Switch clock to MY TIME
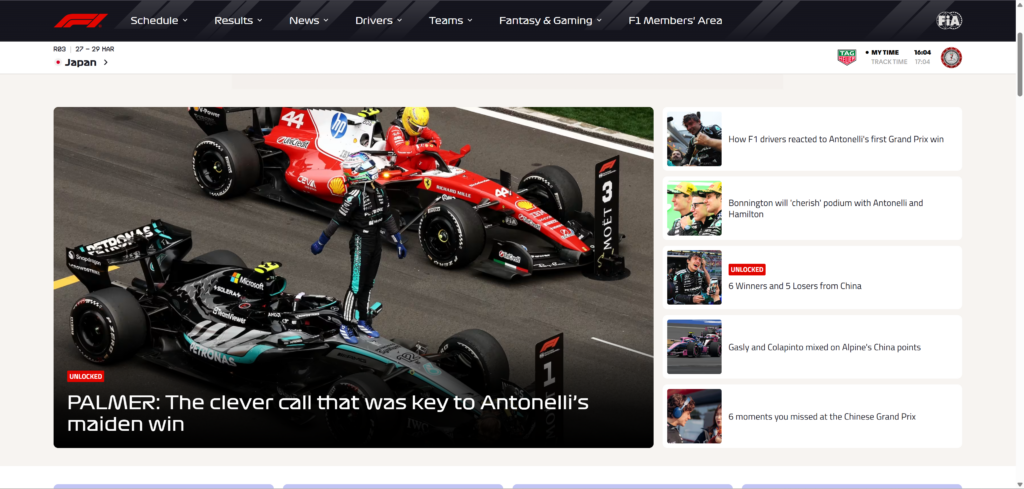The width and height of the screenshot is (1024, 489). [x=882, y=52]
